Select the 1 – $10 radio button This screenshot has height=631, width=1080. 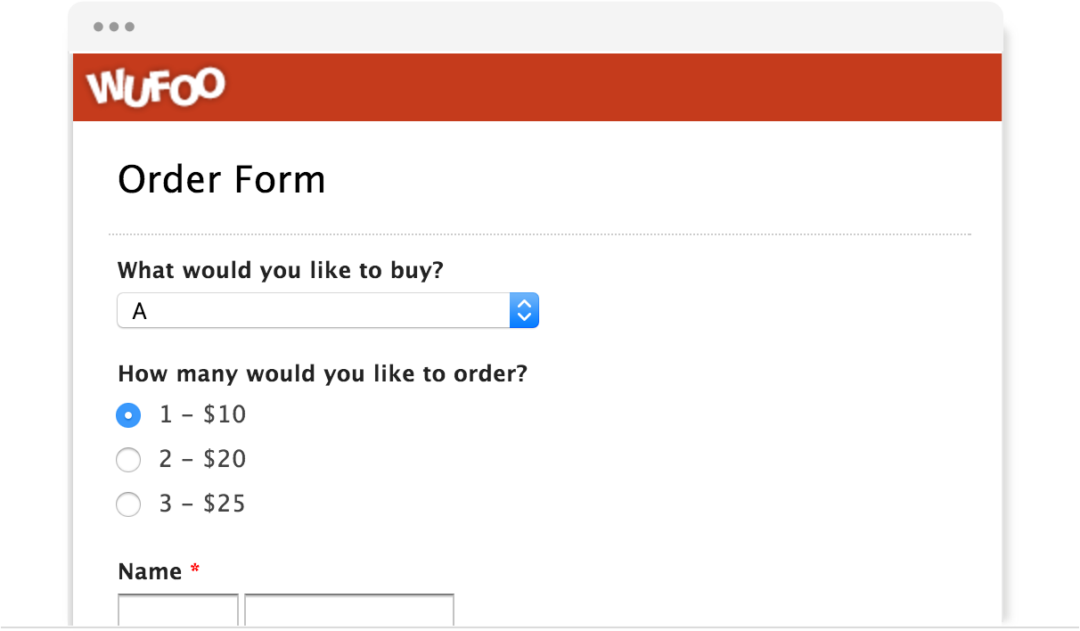click(128, 415)
